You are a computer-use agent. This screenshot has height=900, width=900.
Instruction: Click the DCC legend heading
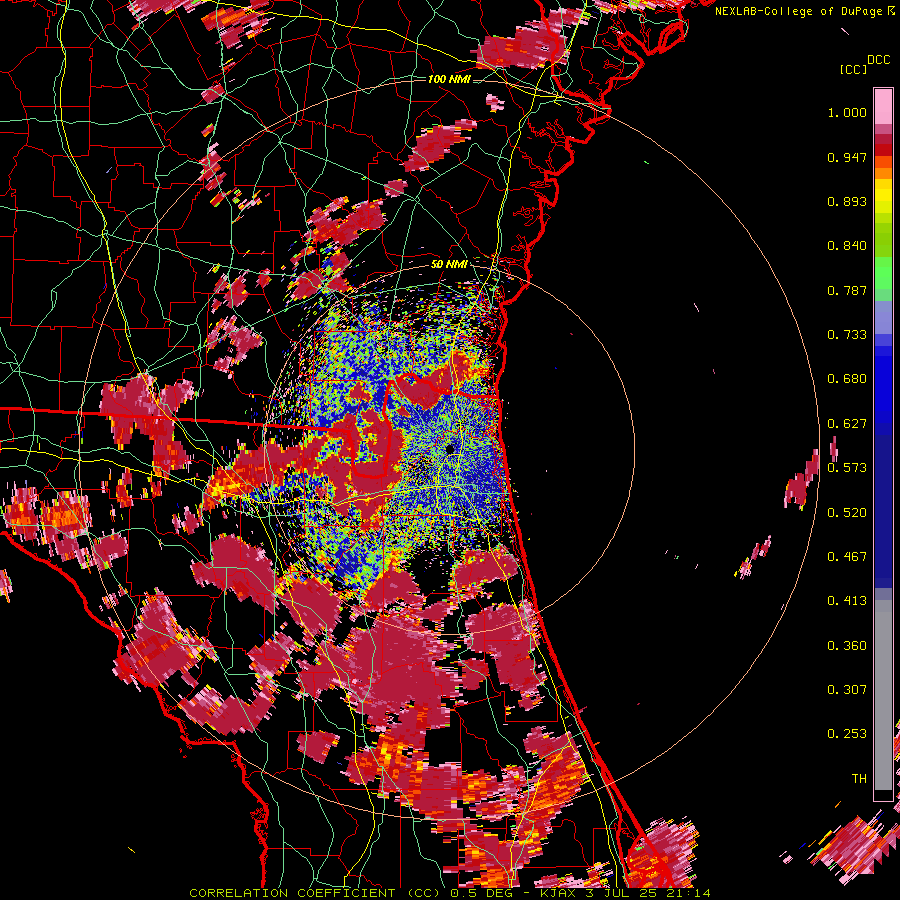coord(878,60)
